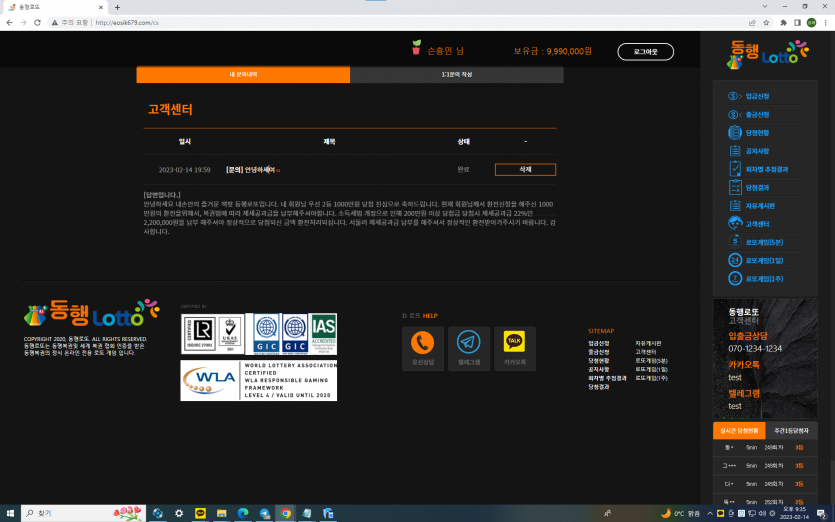Switch to the 주간1등당첨자 tab
This screenshot has width=835, height=522.
(x=791, y=430)
